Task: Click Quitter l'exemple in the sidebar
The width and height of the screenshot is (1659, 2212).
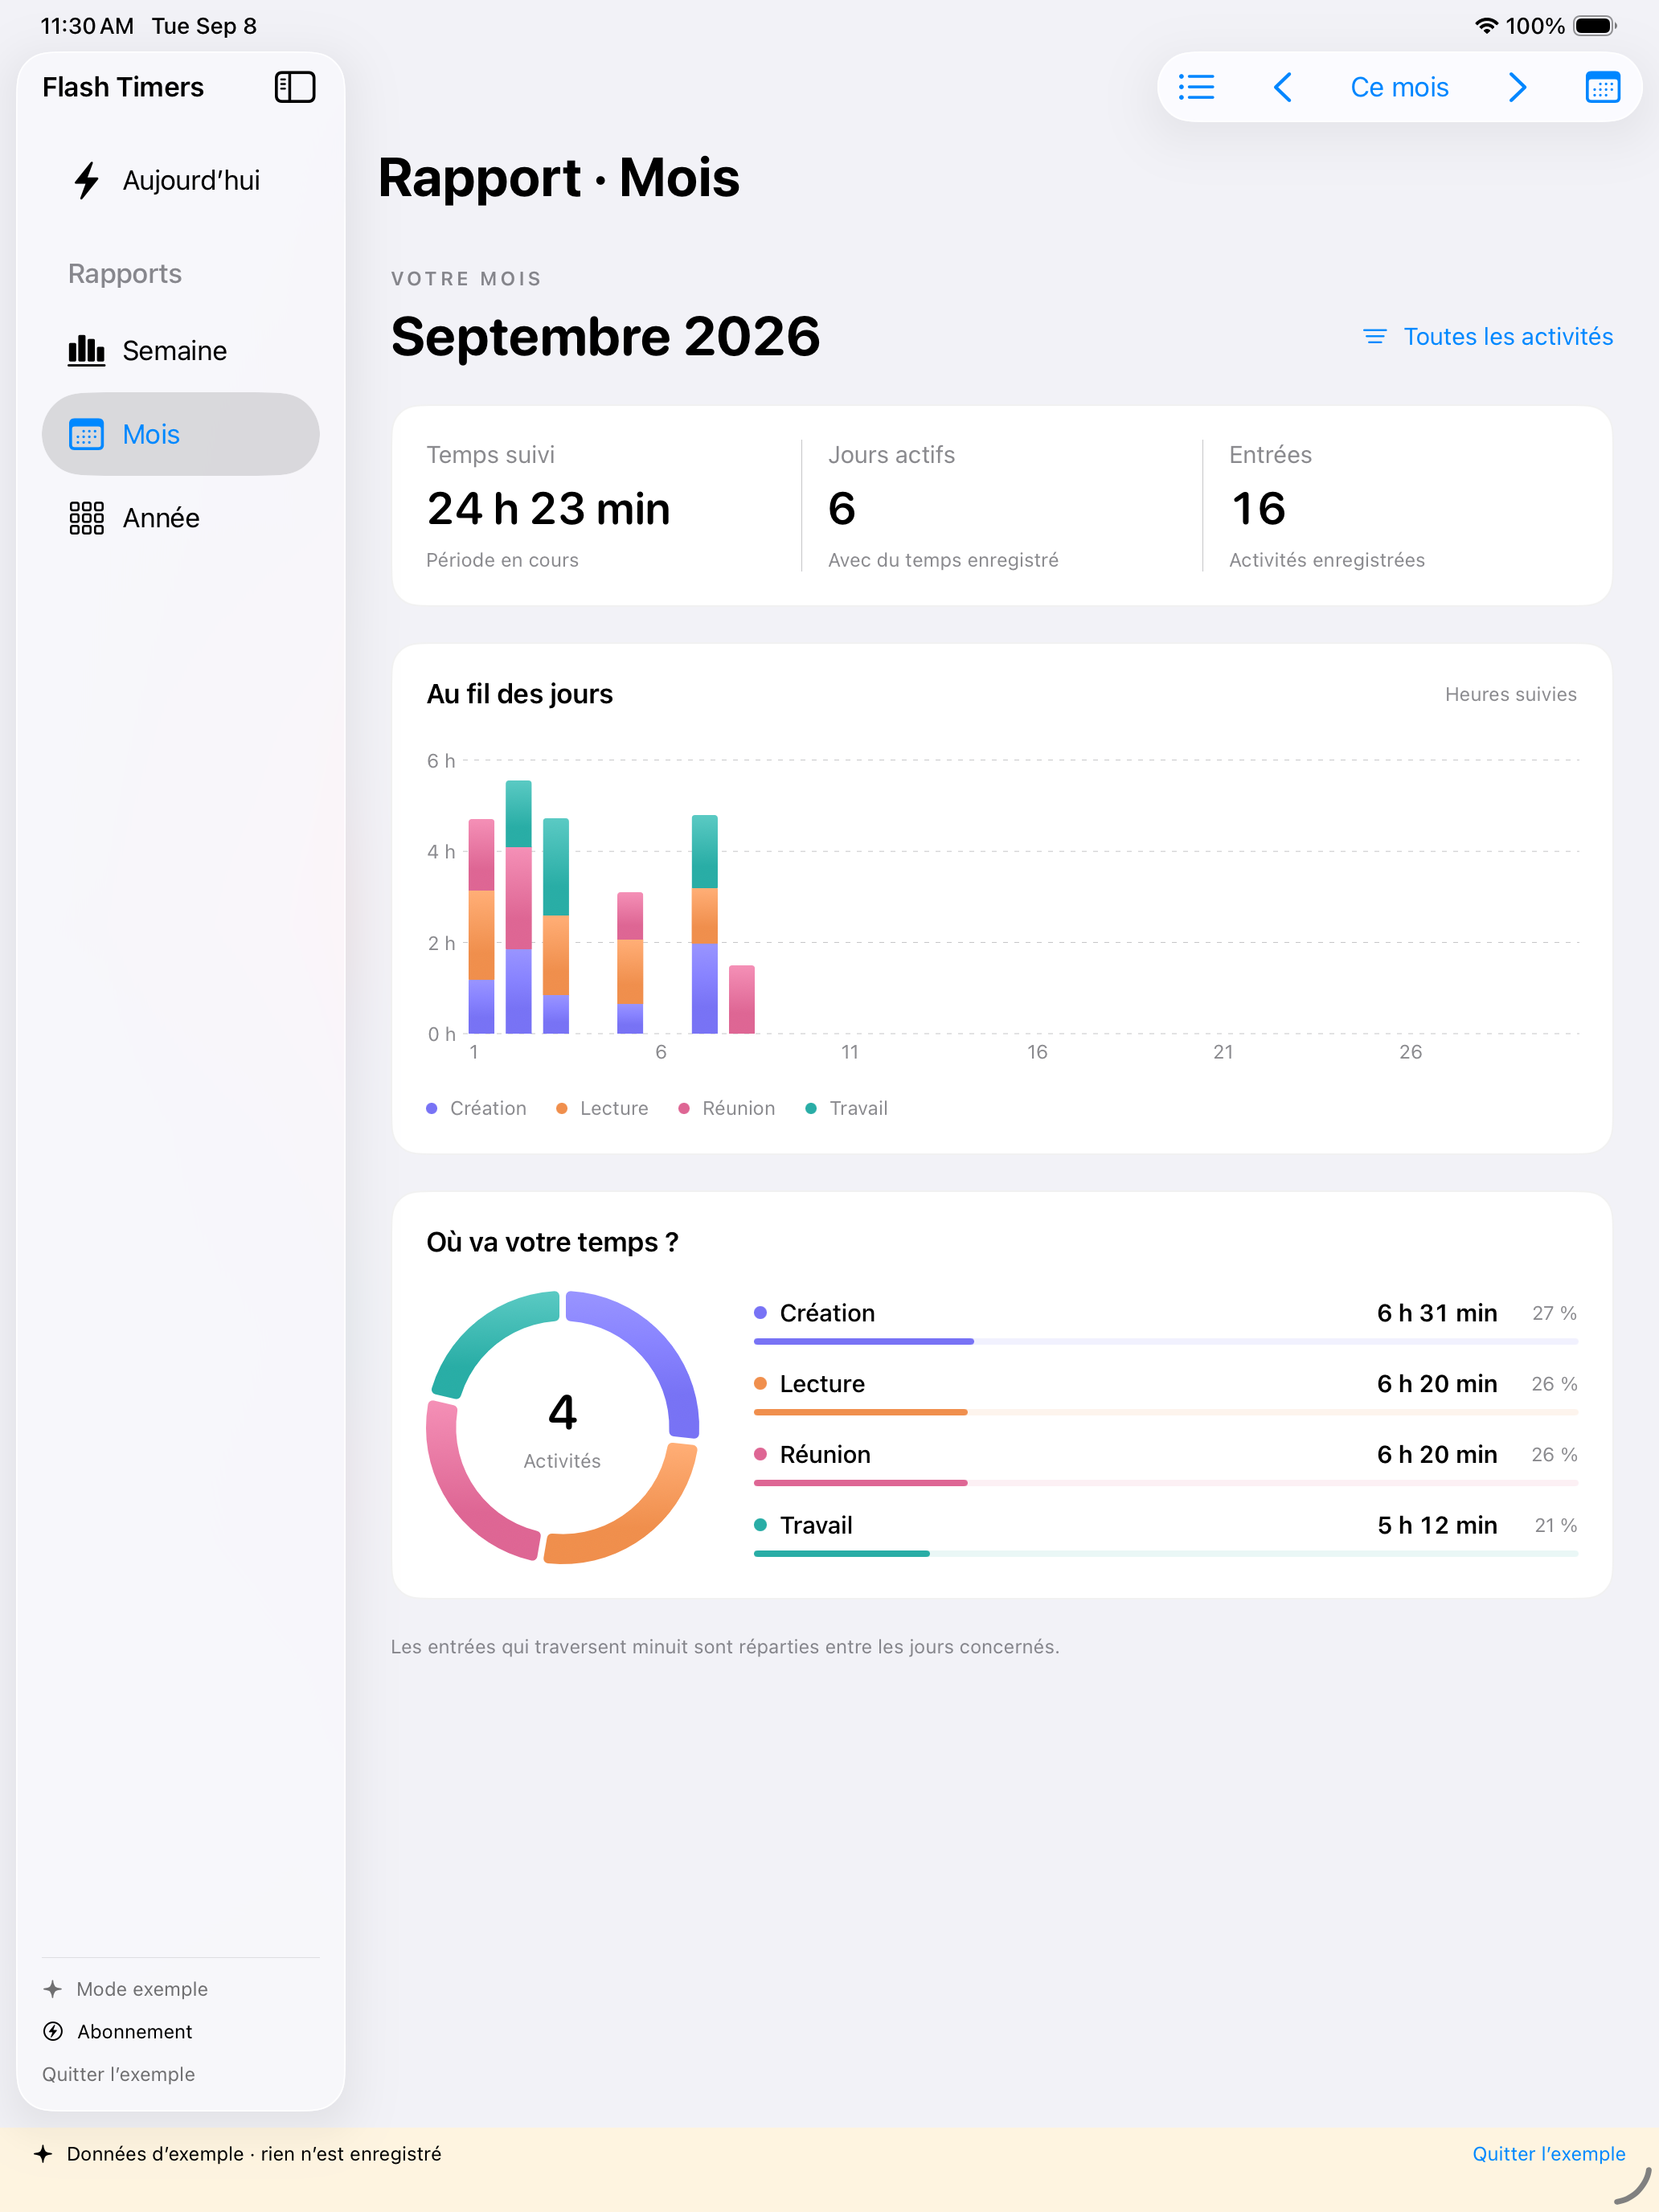Action: point(118,2074)
